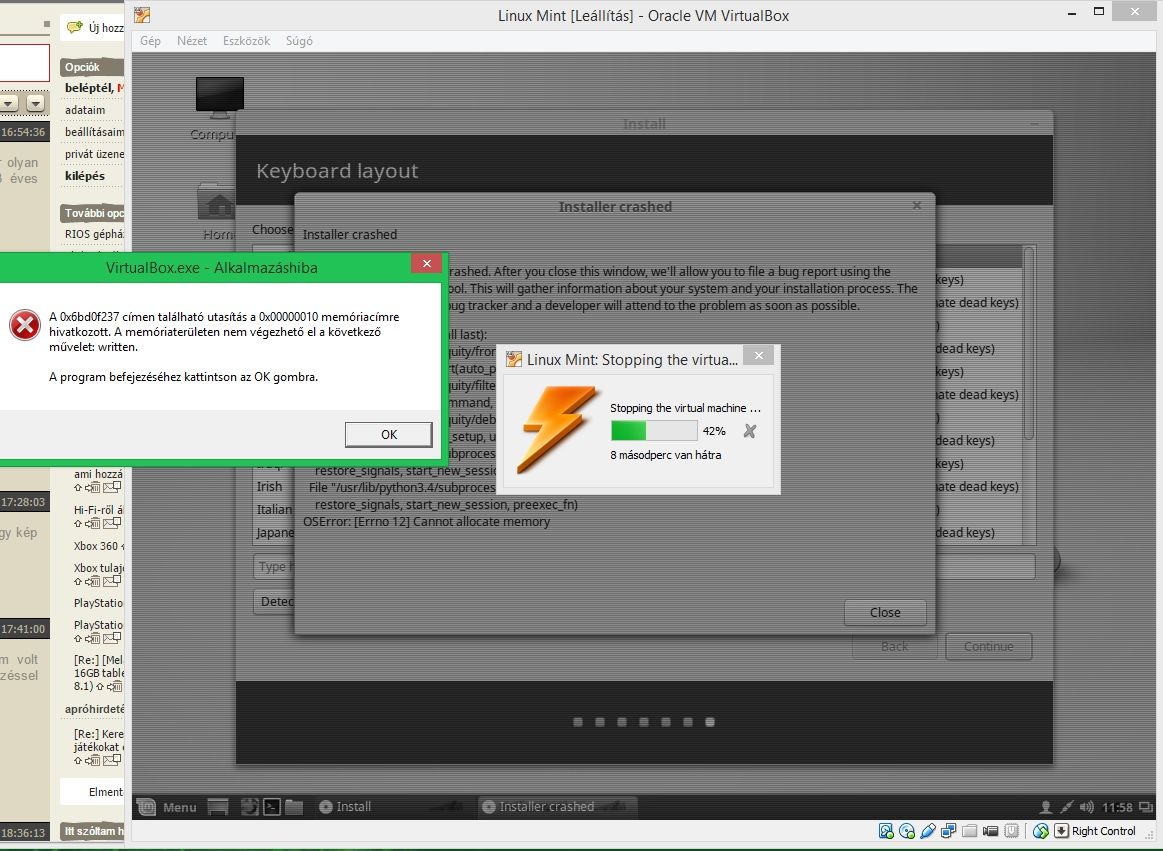The height and width of the screenshot is (851, 1163).
Task: Click the Home folder desktop icon
Action: 216,203
